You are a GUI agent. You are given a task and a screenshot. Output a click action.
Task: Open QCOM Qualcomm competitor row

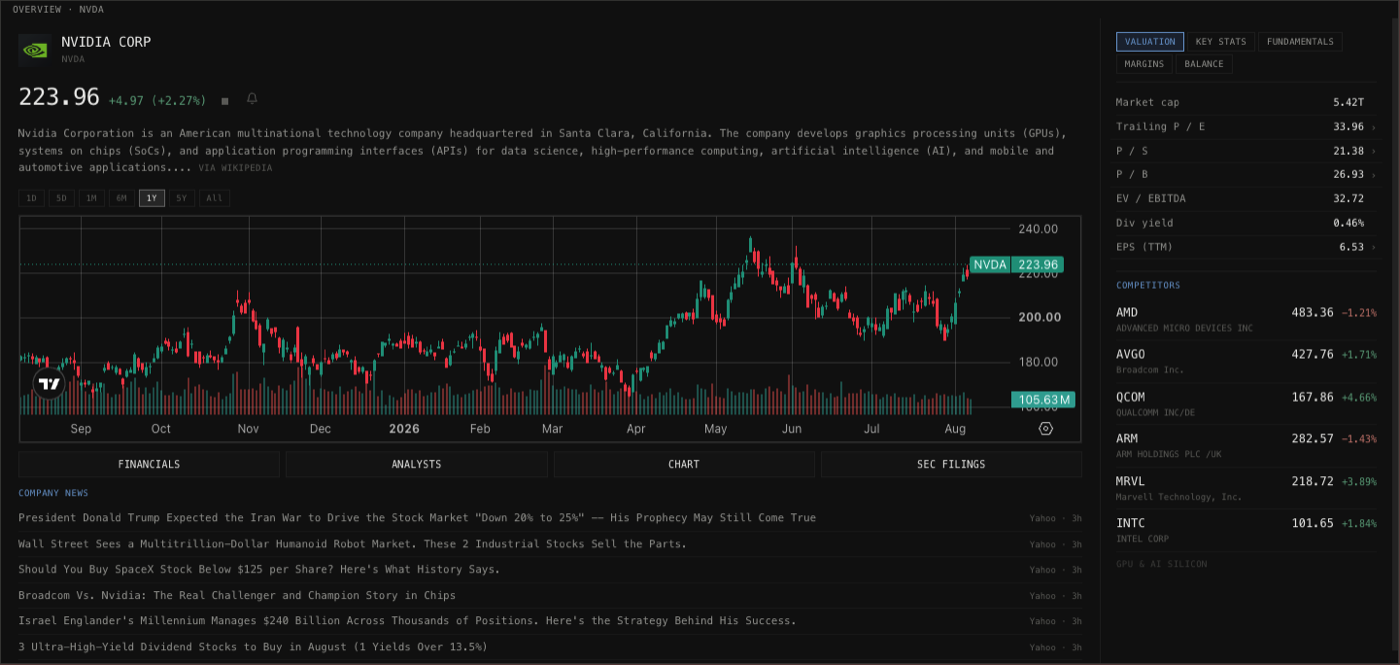tap(1246, 403)
